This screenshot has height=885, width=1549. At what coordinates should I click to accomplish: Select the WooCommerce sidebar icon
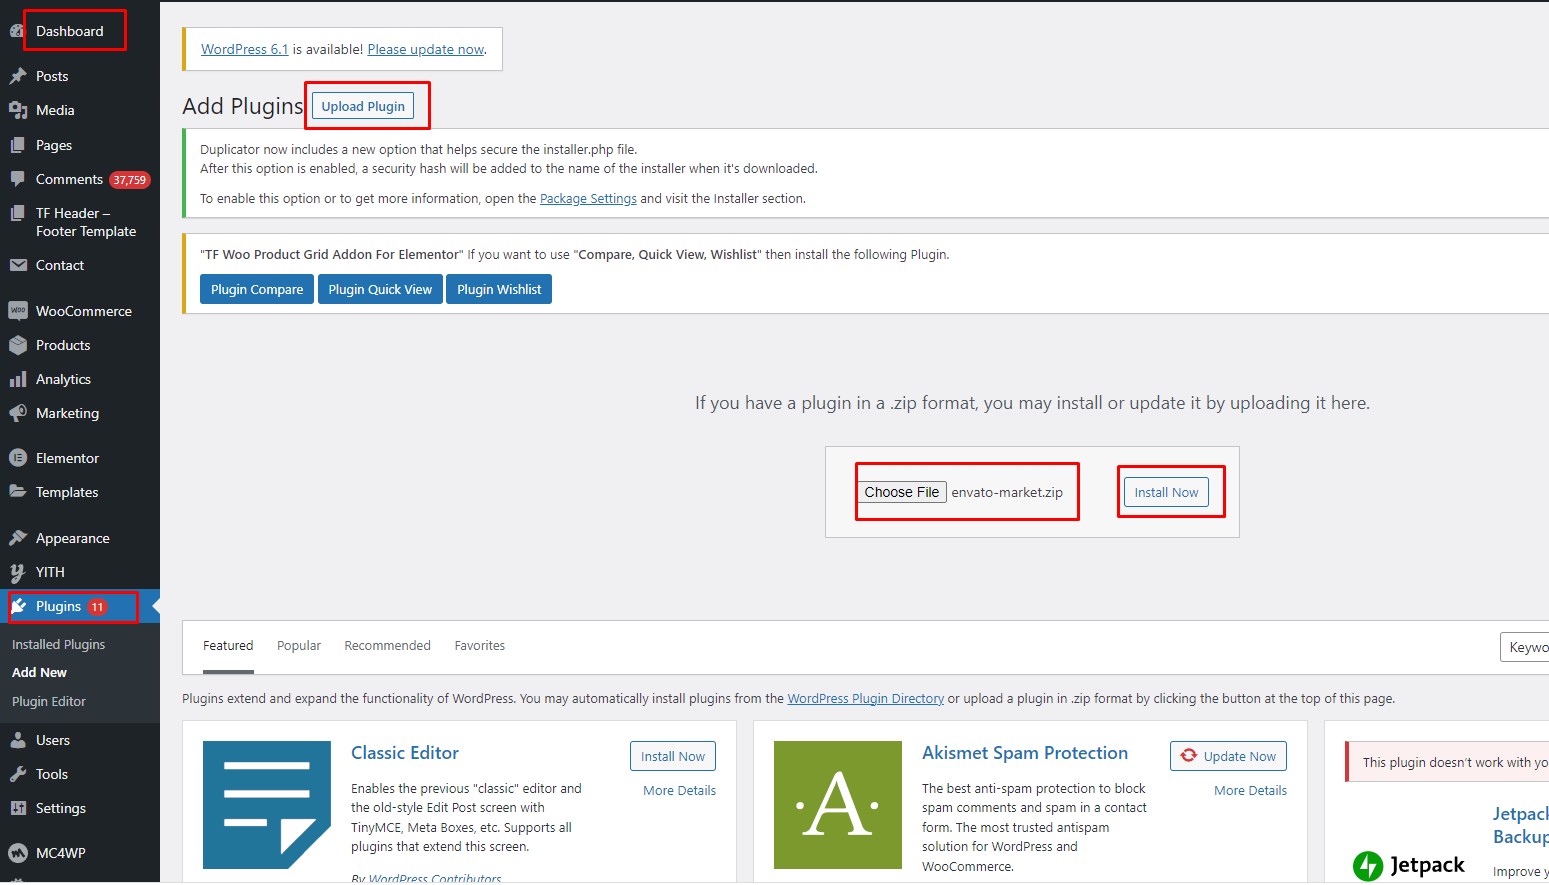click(18, 310)
